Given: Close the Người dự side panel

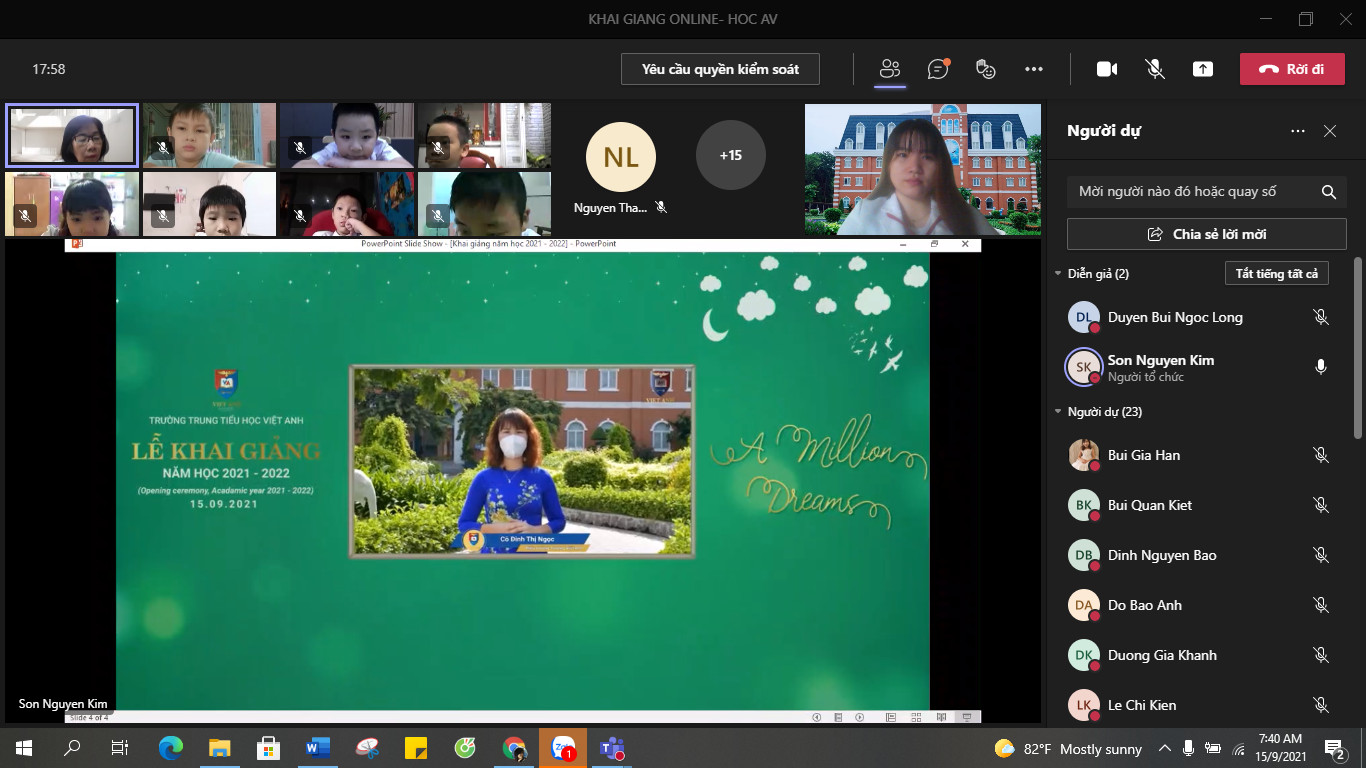Looking at the screenshot, I should [1330, 131].
